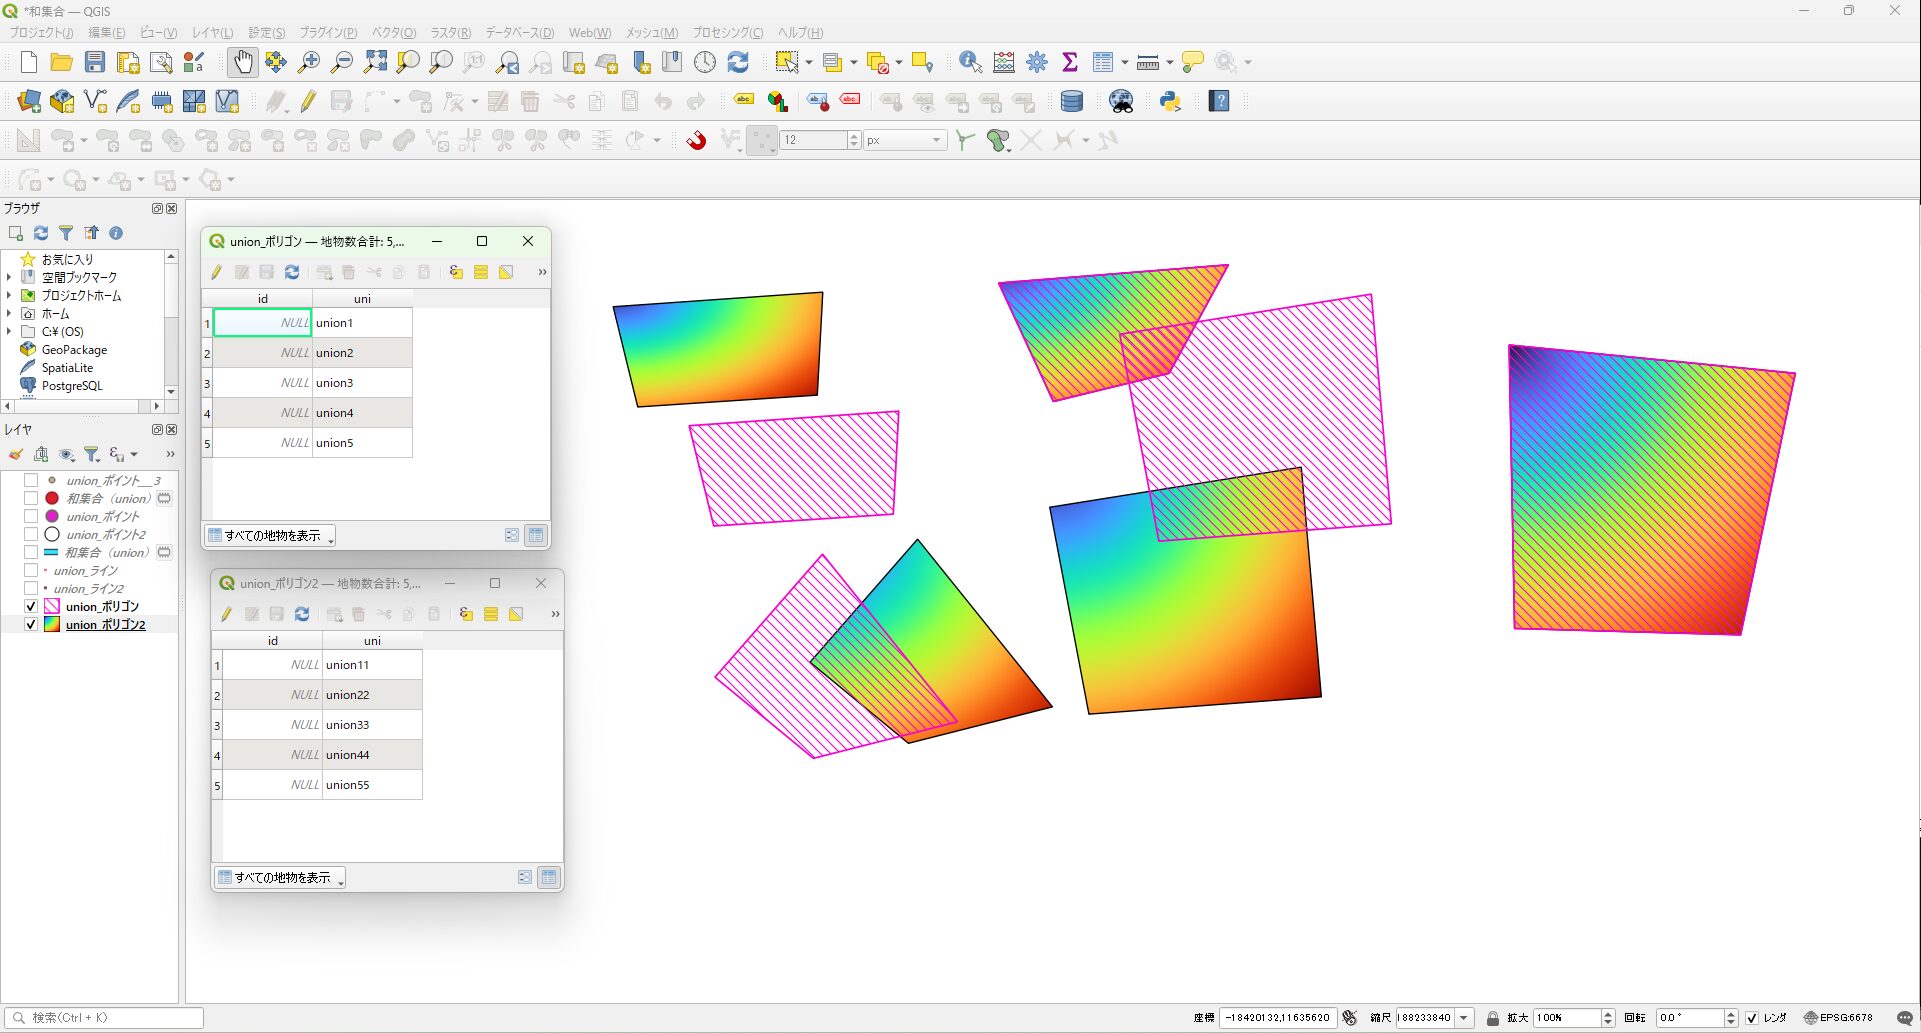Click the union_ポリゴン2 gradient color swatch

coord(52,624)
